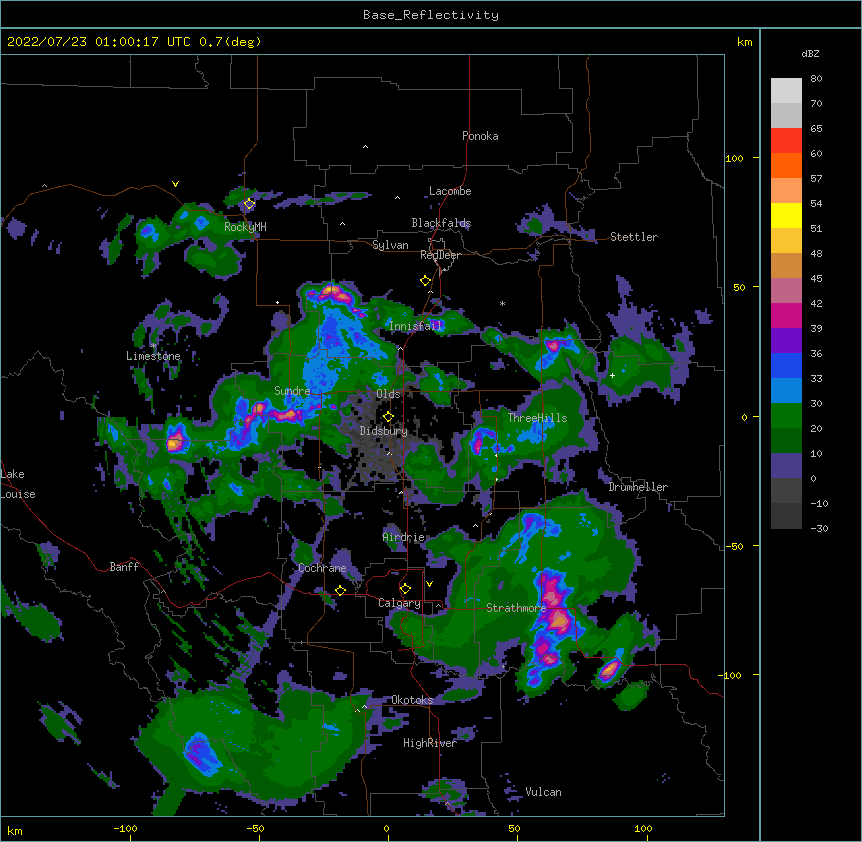Click the 50 tick on the bottom axis
Viewport: 862px width, 842px height.
(x=514, y=829)
